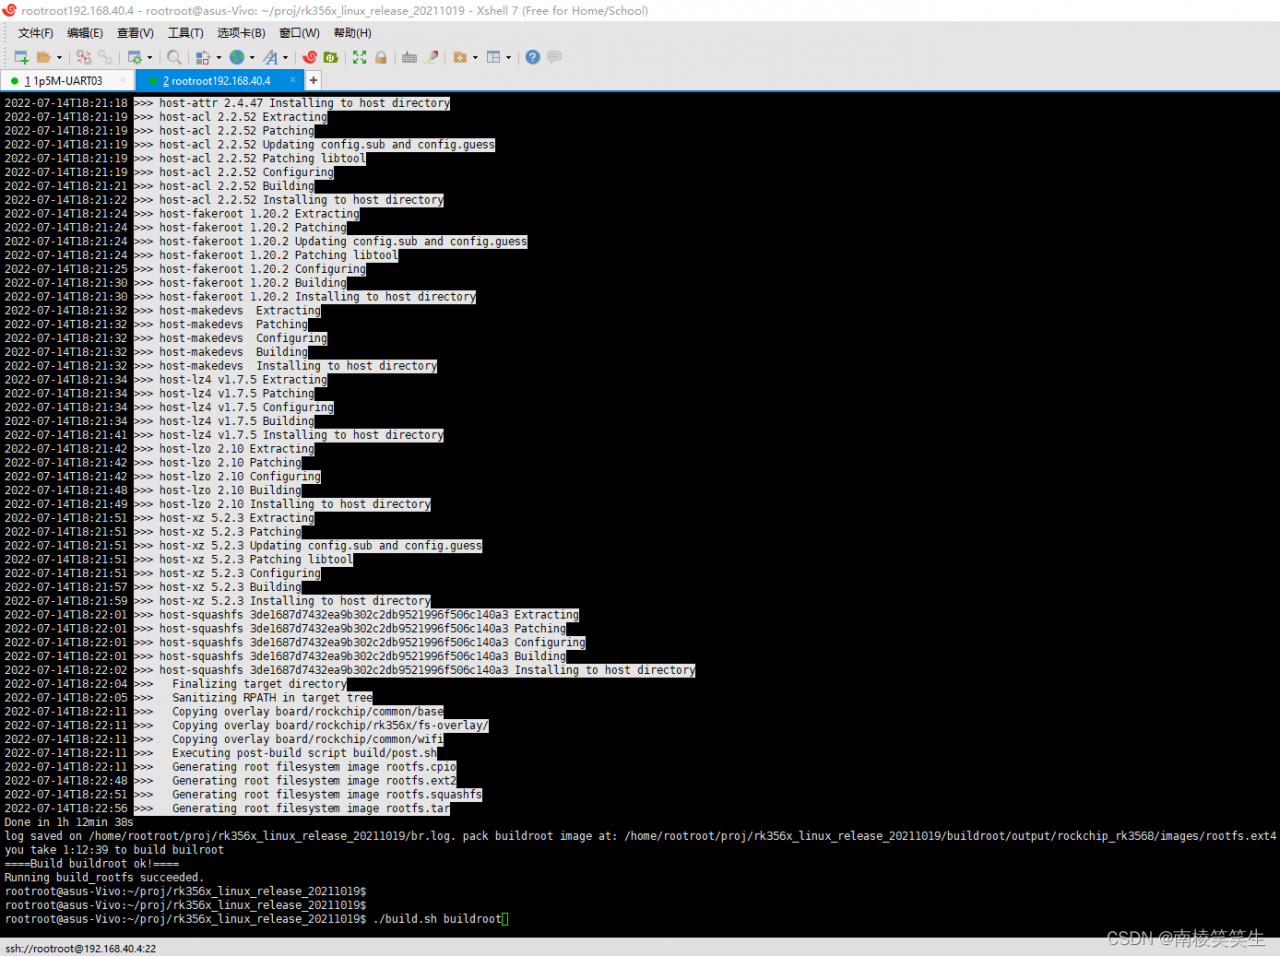Click 'host-xz 5.2.3 Configuring' log line
The width and height of the screenshot is (1280, 956).
click(x=240, y=573)
